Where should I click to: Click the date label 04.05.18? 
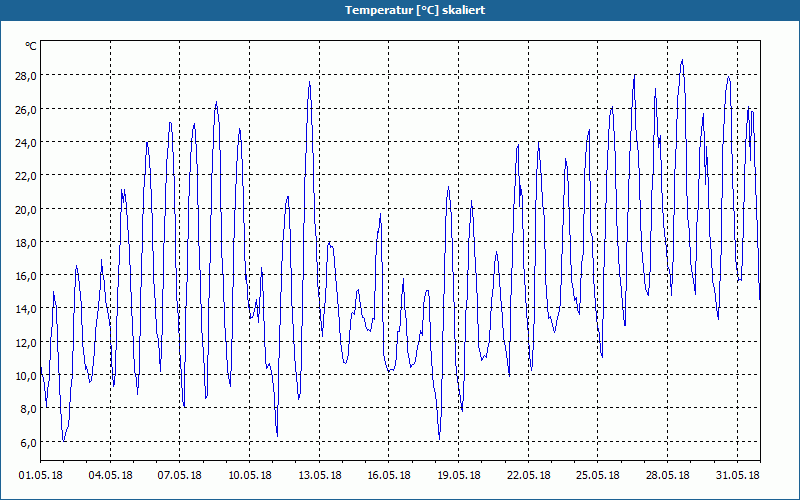pos(110,476)
